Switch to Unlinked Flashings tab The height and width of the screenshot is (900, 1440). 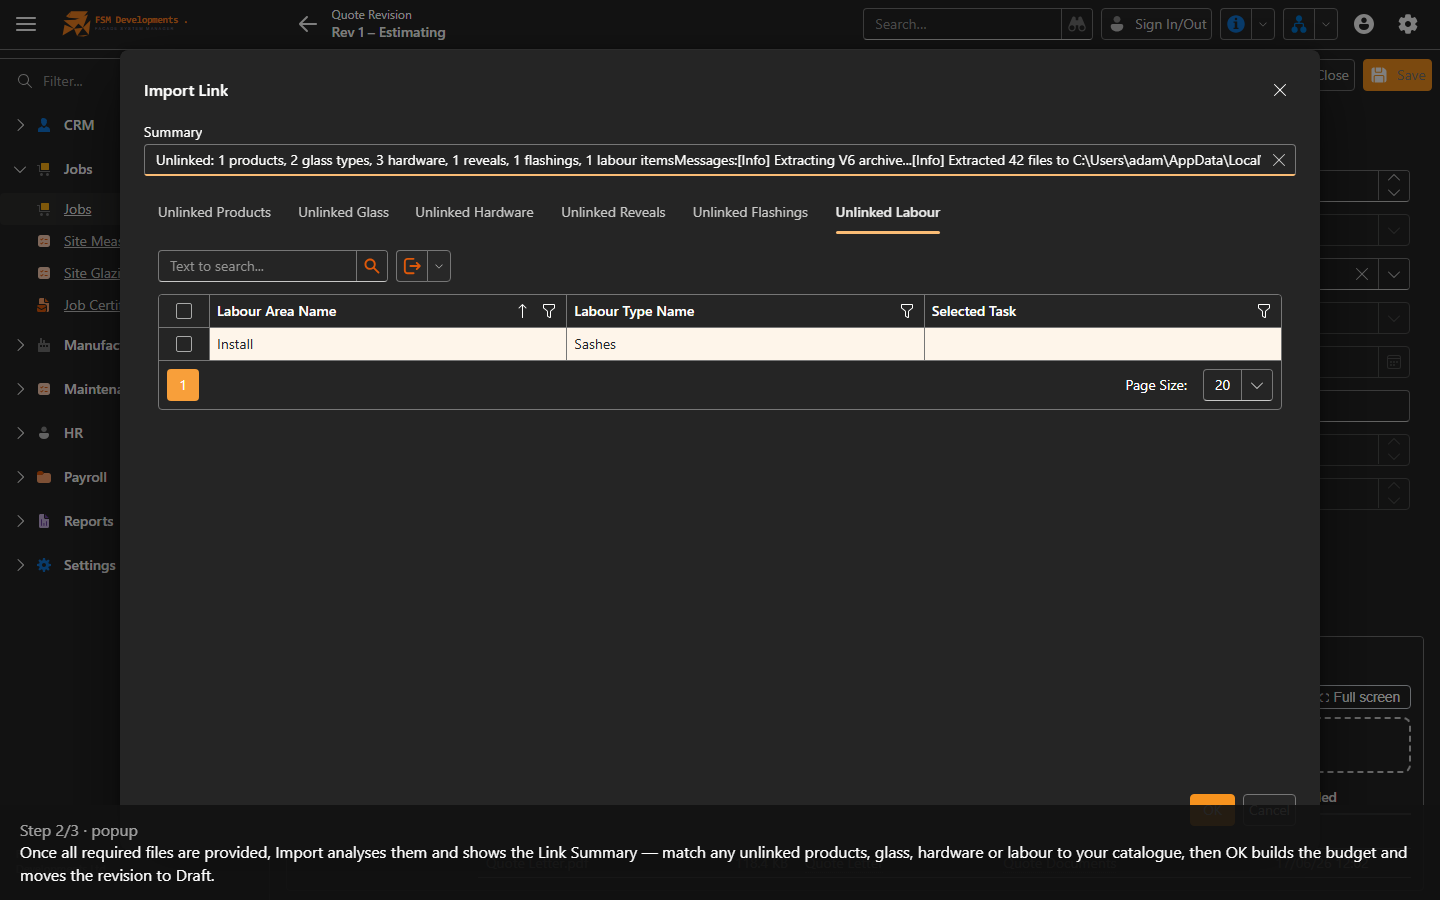[750, 212]
